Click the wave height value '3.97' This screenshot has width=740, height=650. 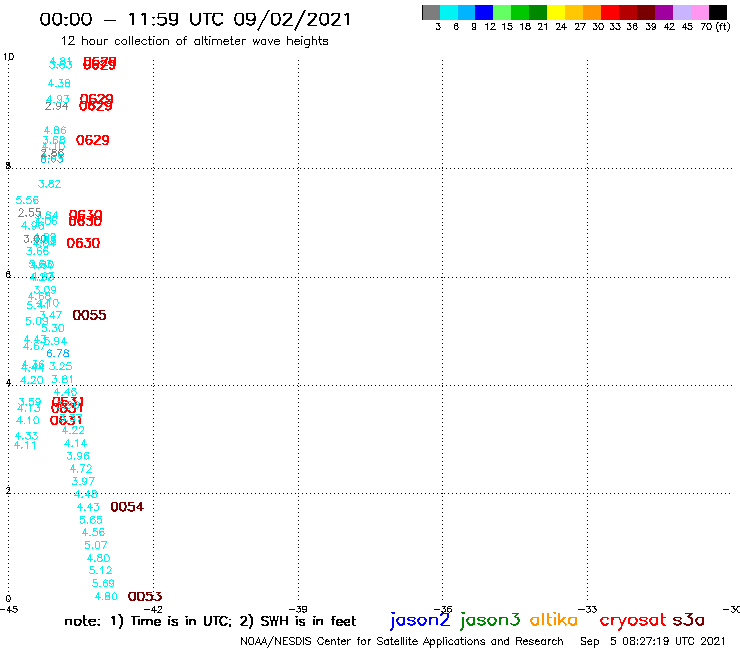click(83, 481)
